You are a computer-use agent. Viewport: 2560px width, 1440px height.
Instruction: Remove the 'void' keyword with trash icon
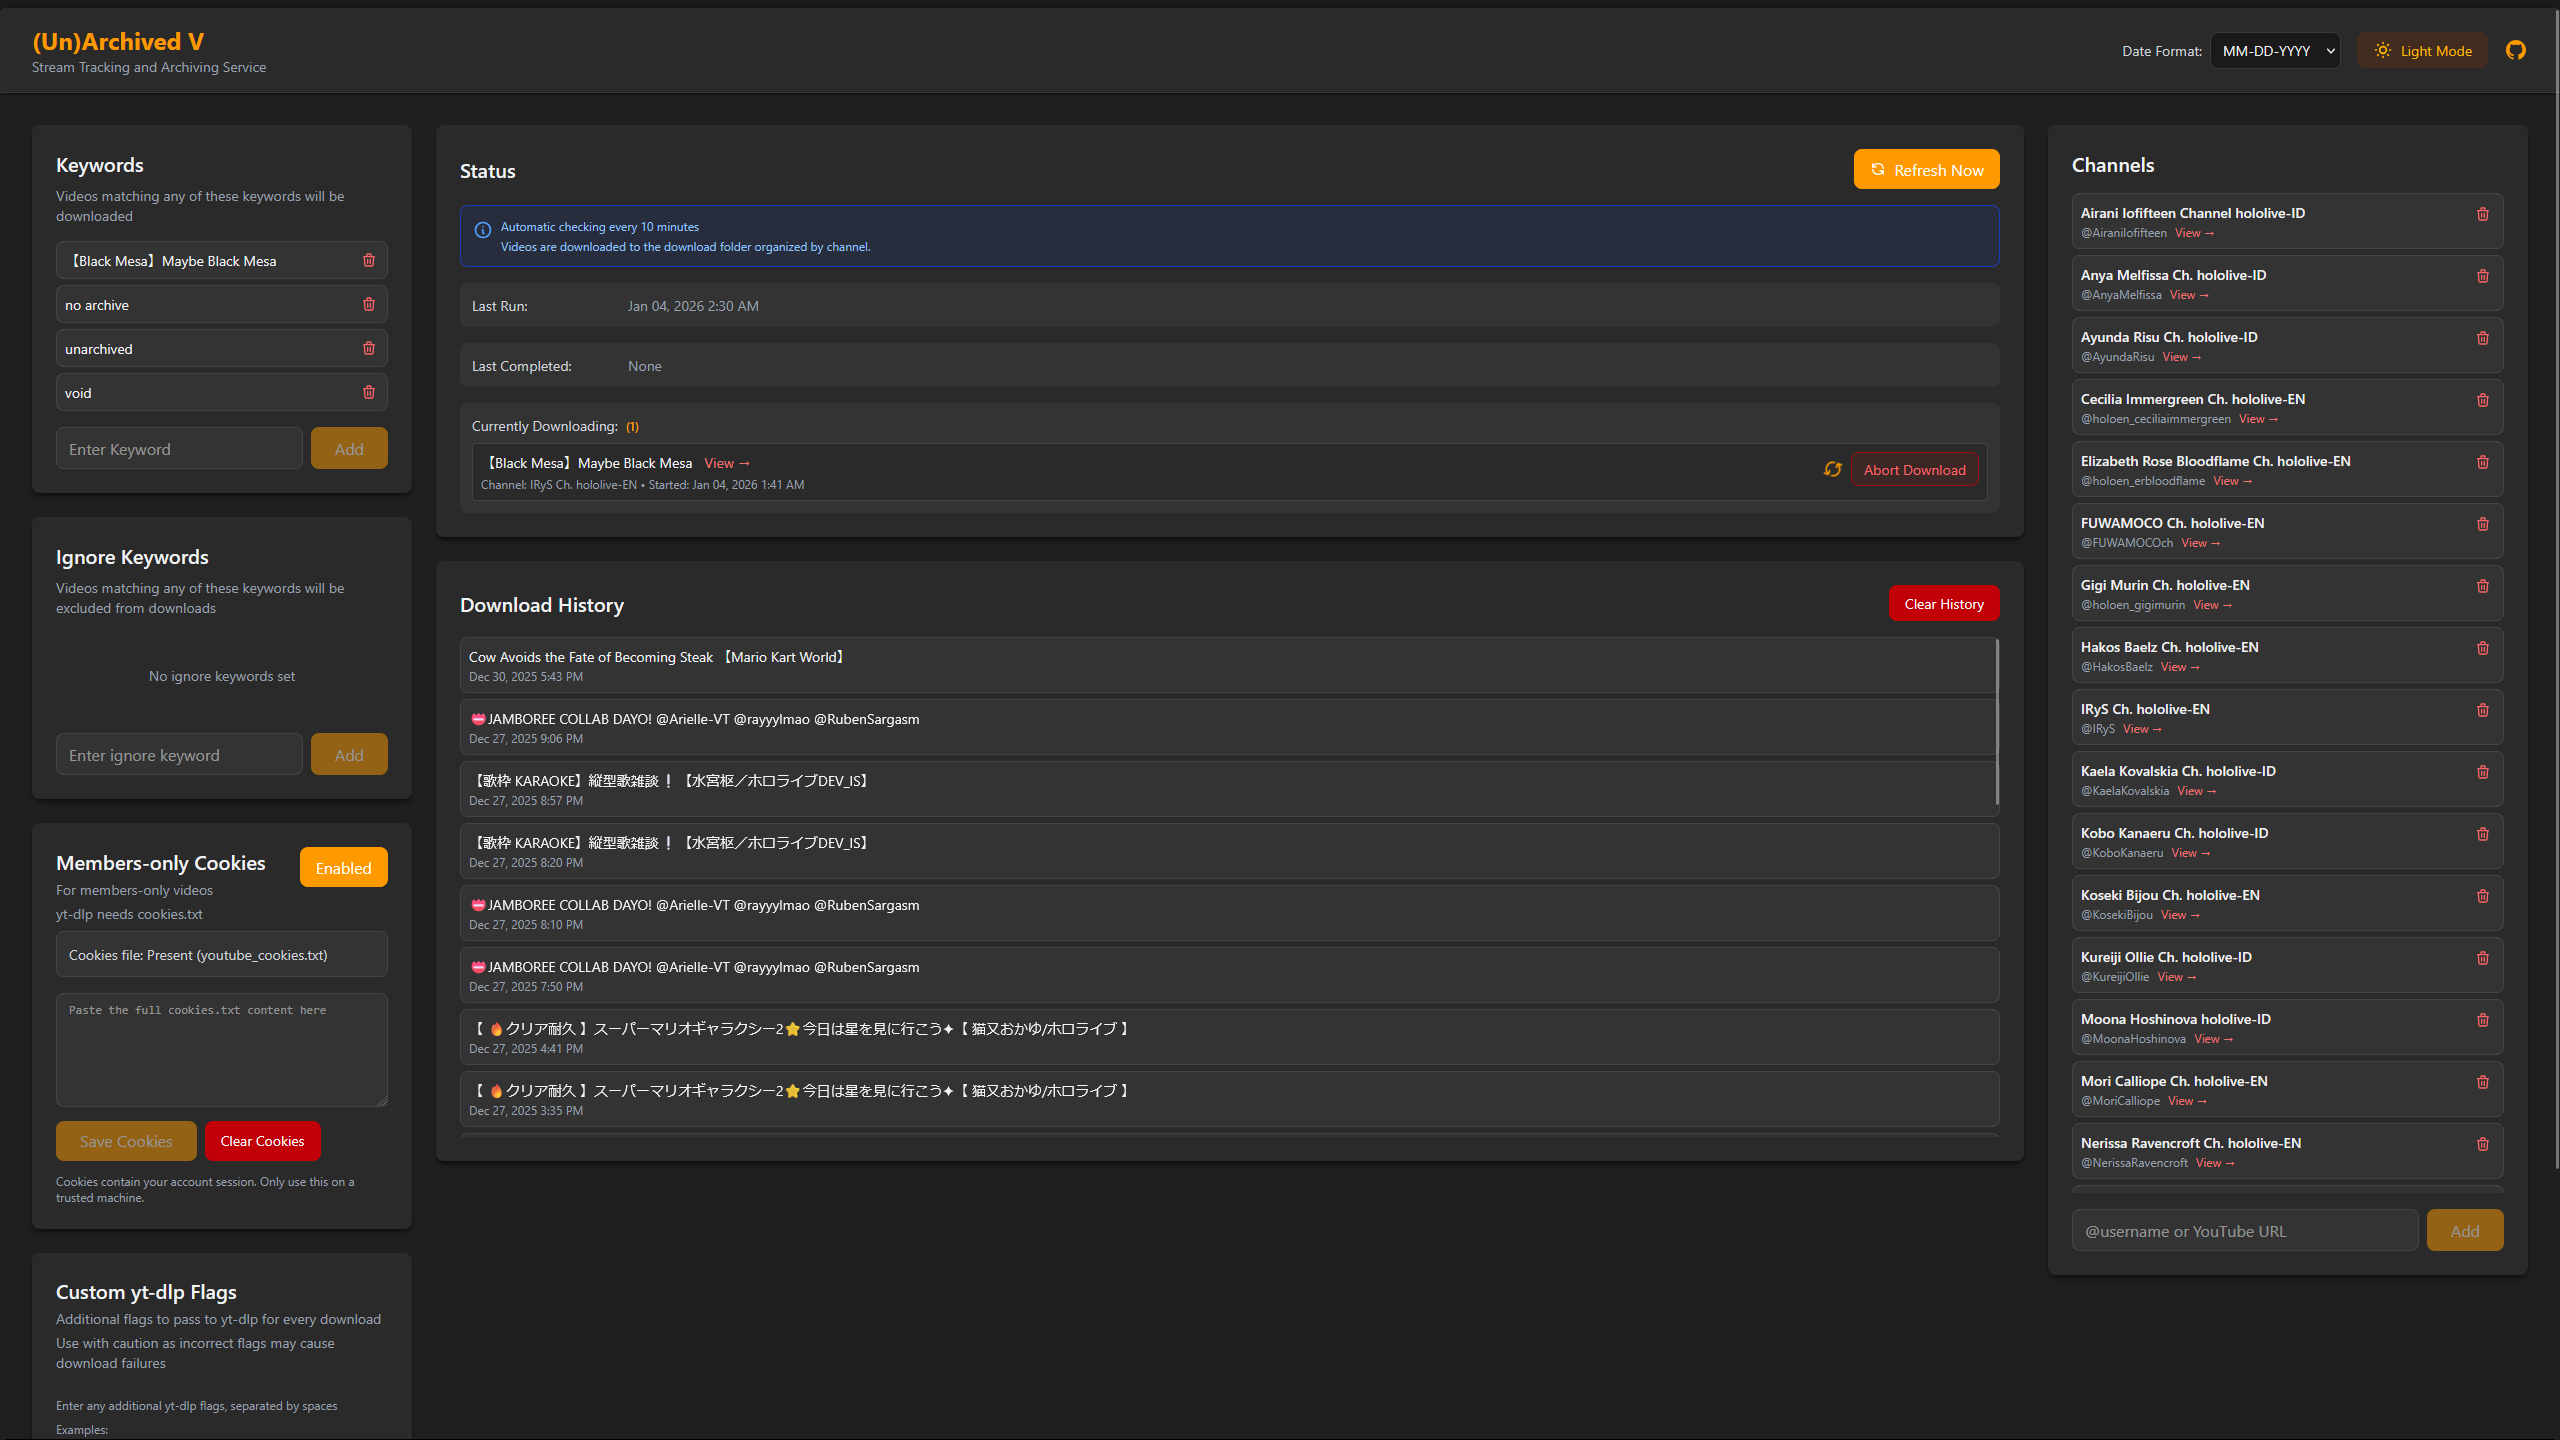pyautogui.click(x=368, y=392)
